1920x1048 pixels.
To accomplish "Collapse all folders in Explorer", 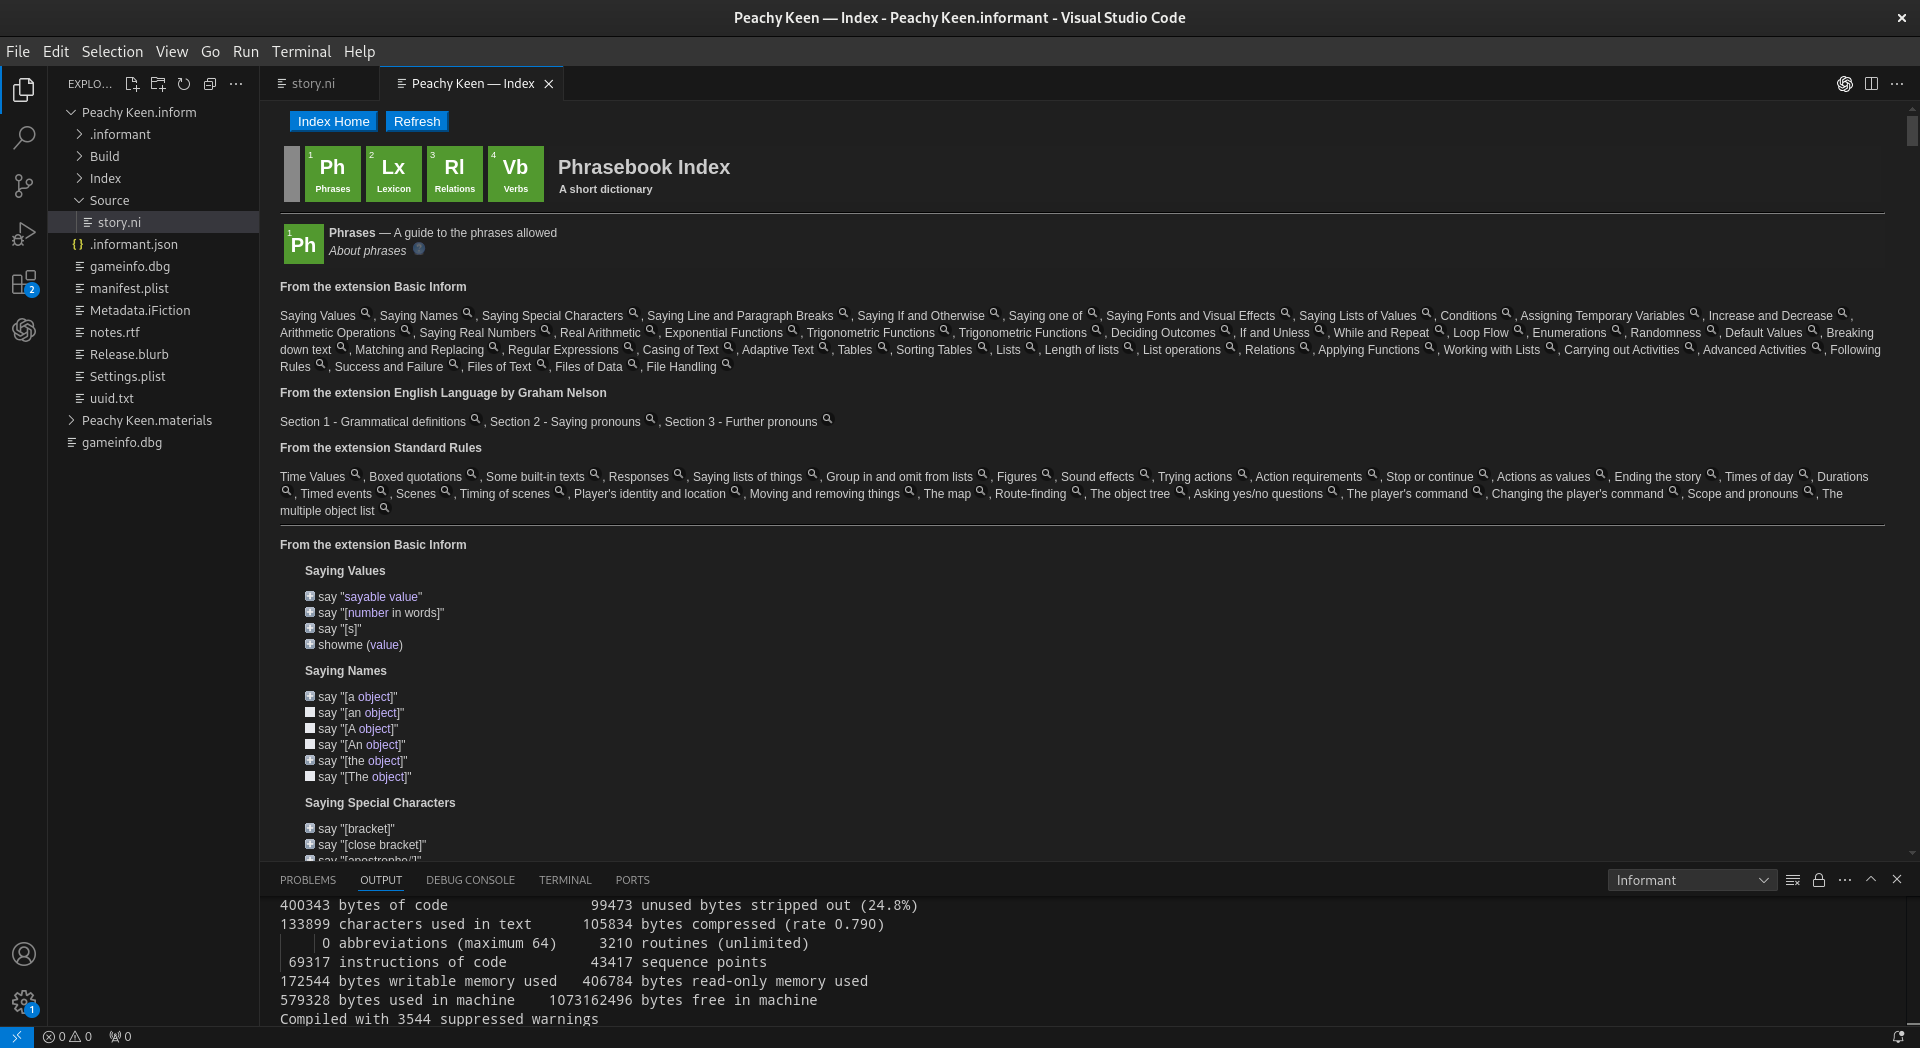I will (x=210, y=84).
